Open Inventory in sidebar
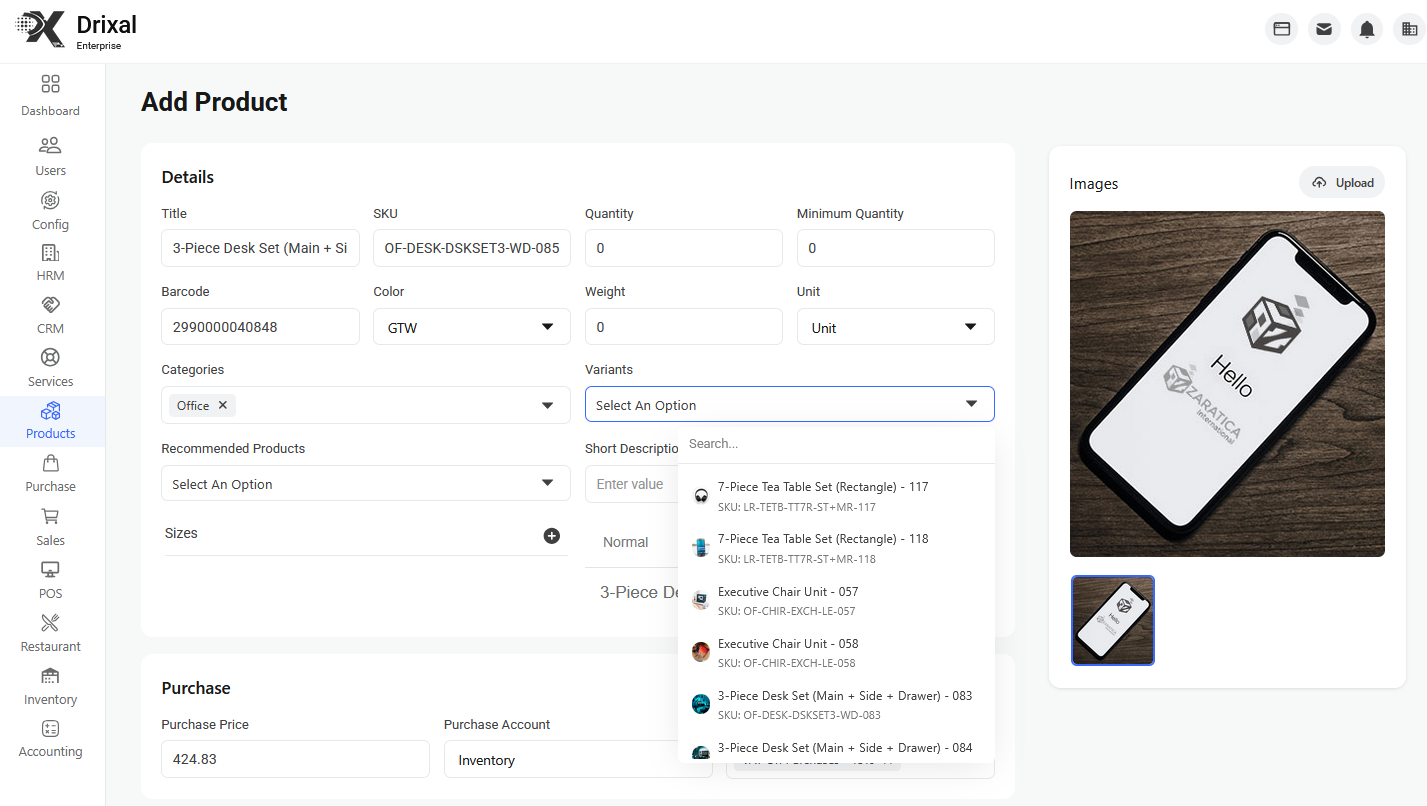Viewport: 1427px width, 806px height. (x=50, y=686)
